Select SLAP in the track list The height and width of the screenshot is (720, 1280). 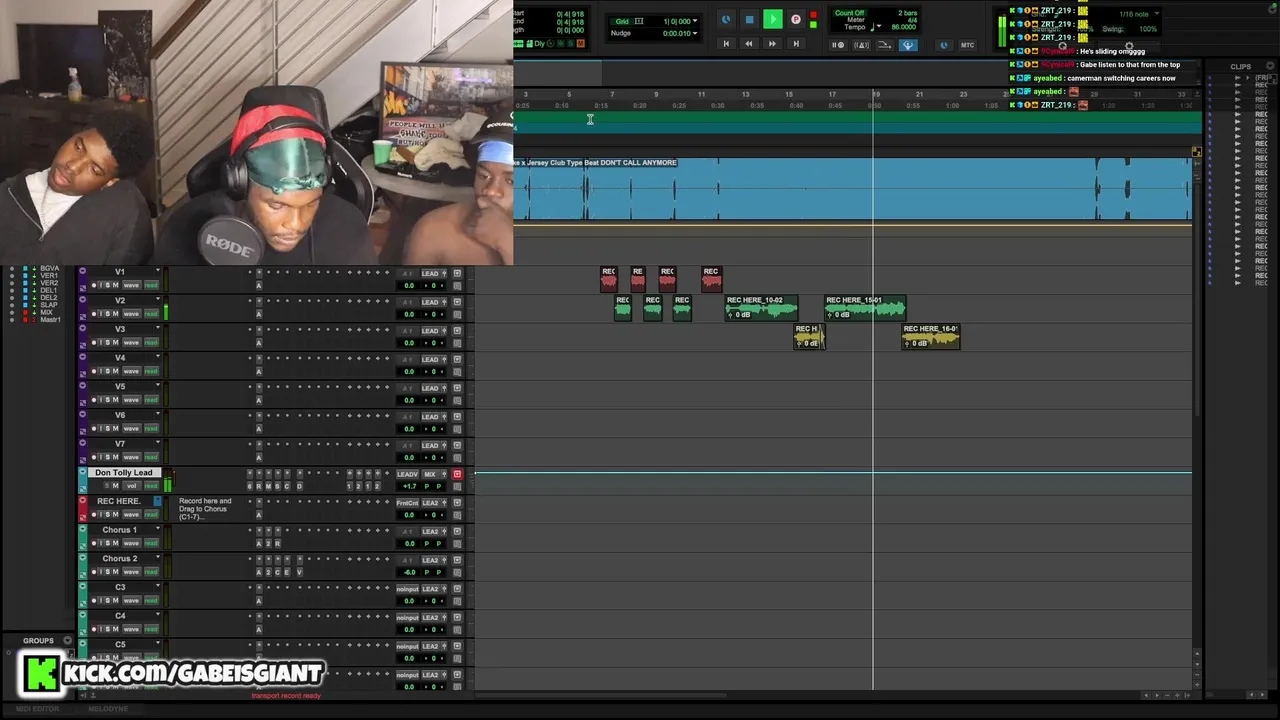(47, 305)
